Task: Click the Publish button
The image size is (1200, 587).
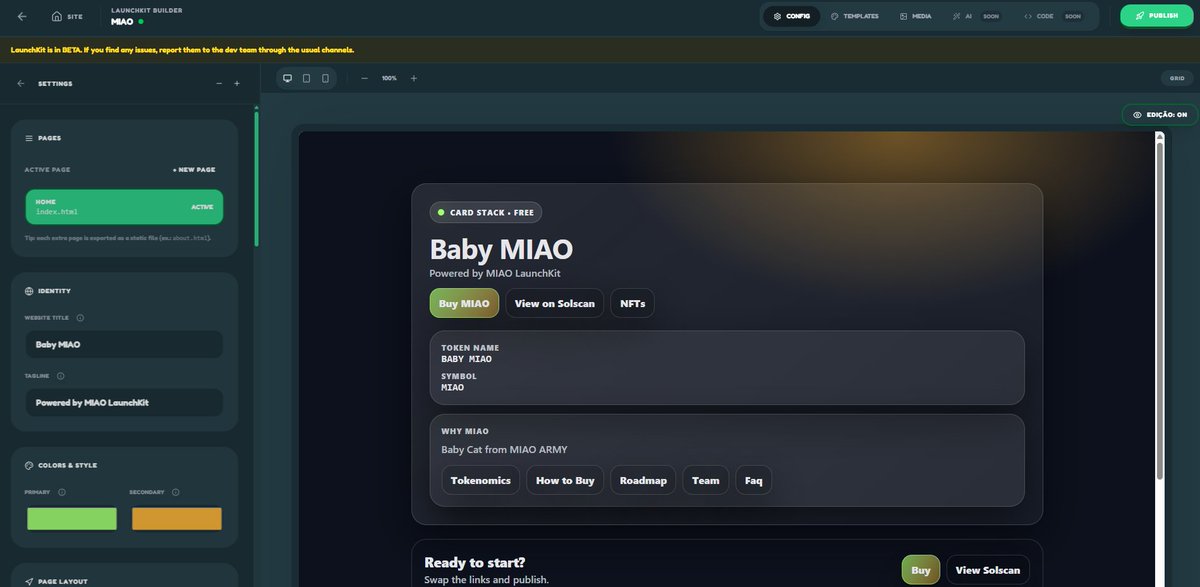Action: [x=1157, y=16]
